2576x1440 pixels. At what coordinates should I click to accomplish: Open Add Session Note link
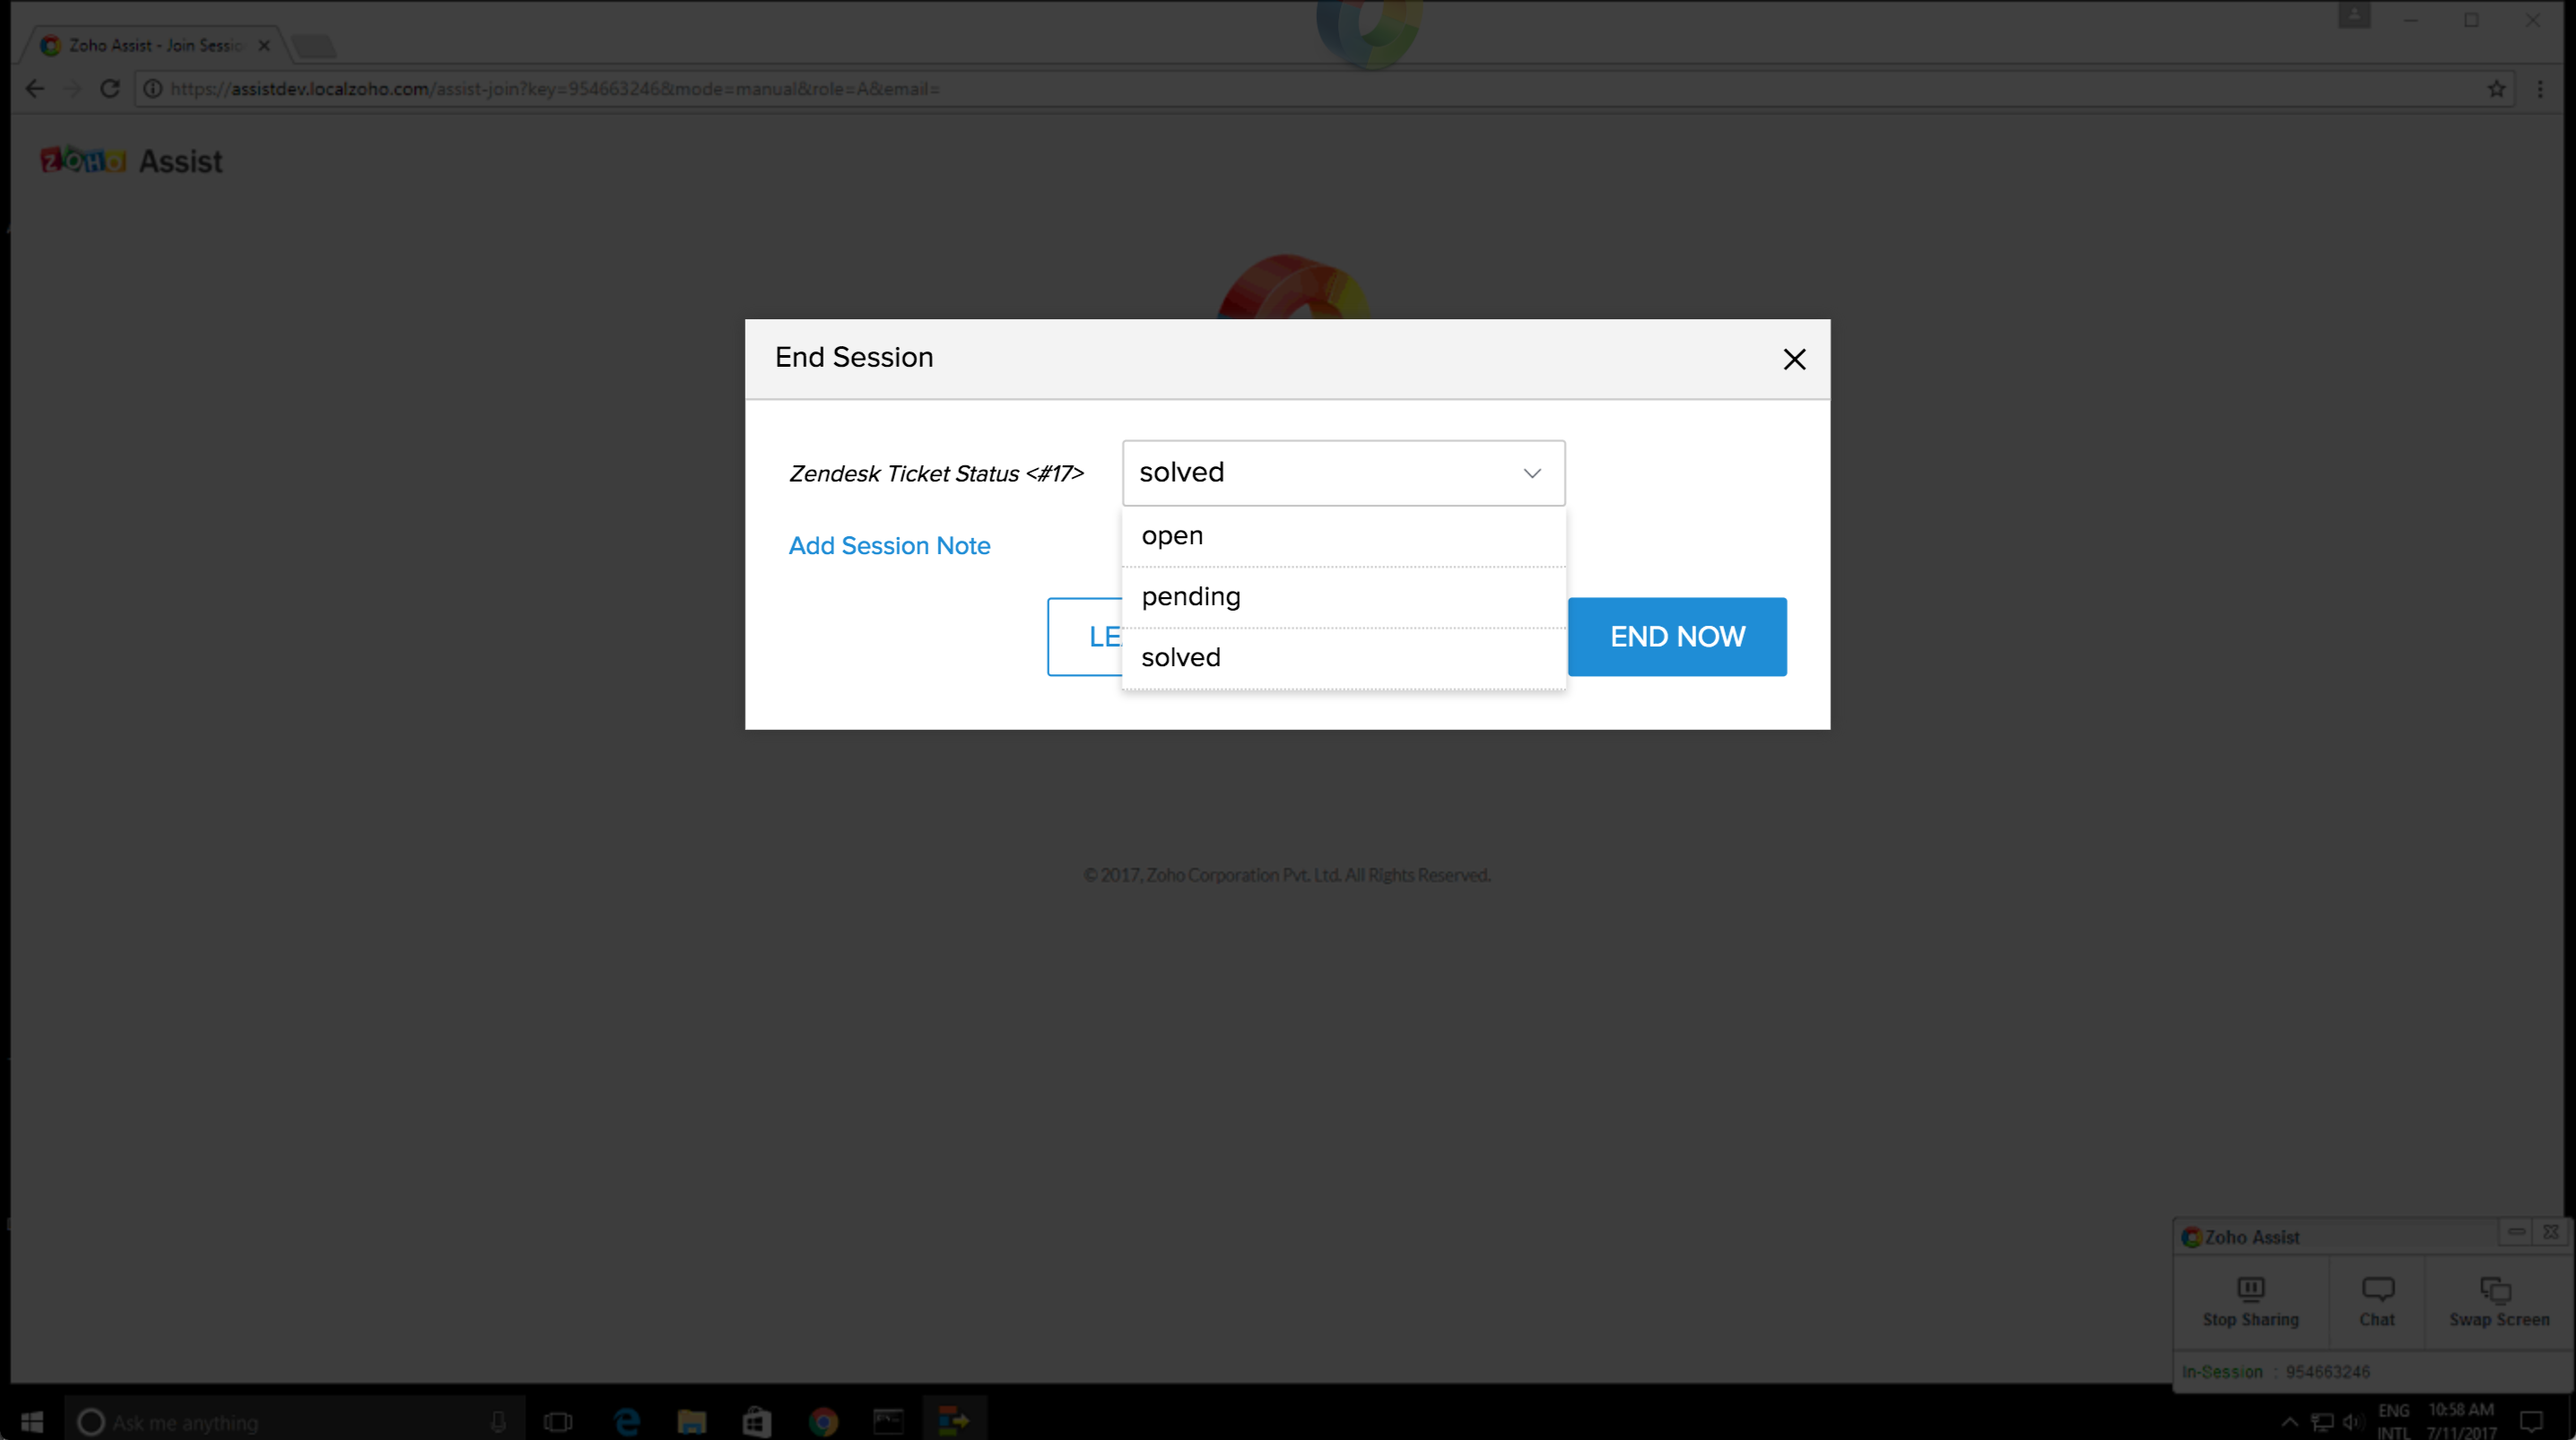[x=889, y=546]
